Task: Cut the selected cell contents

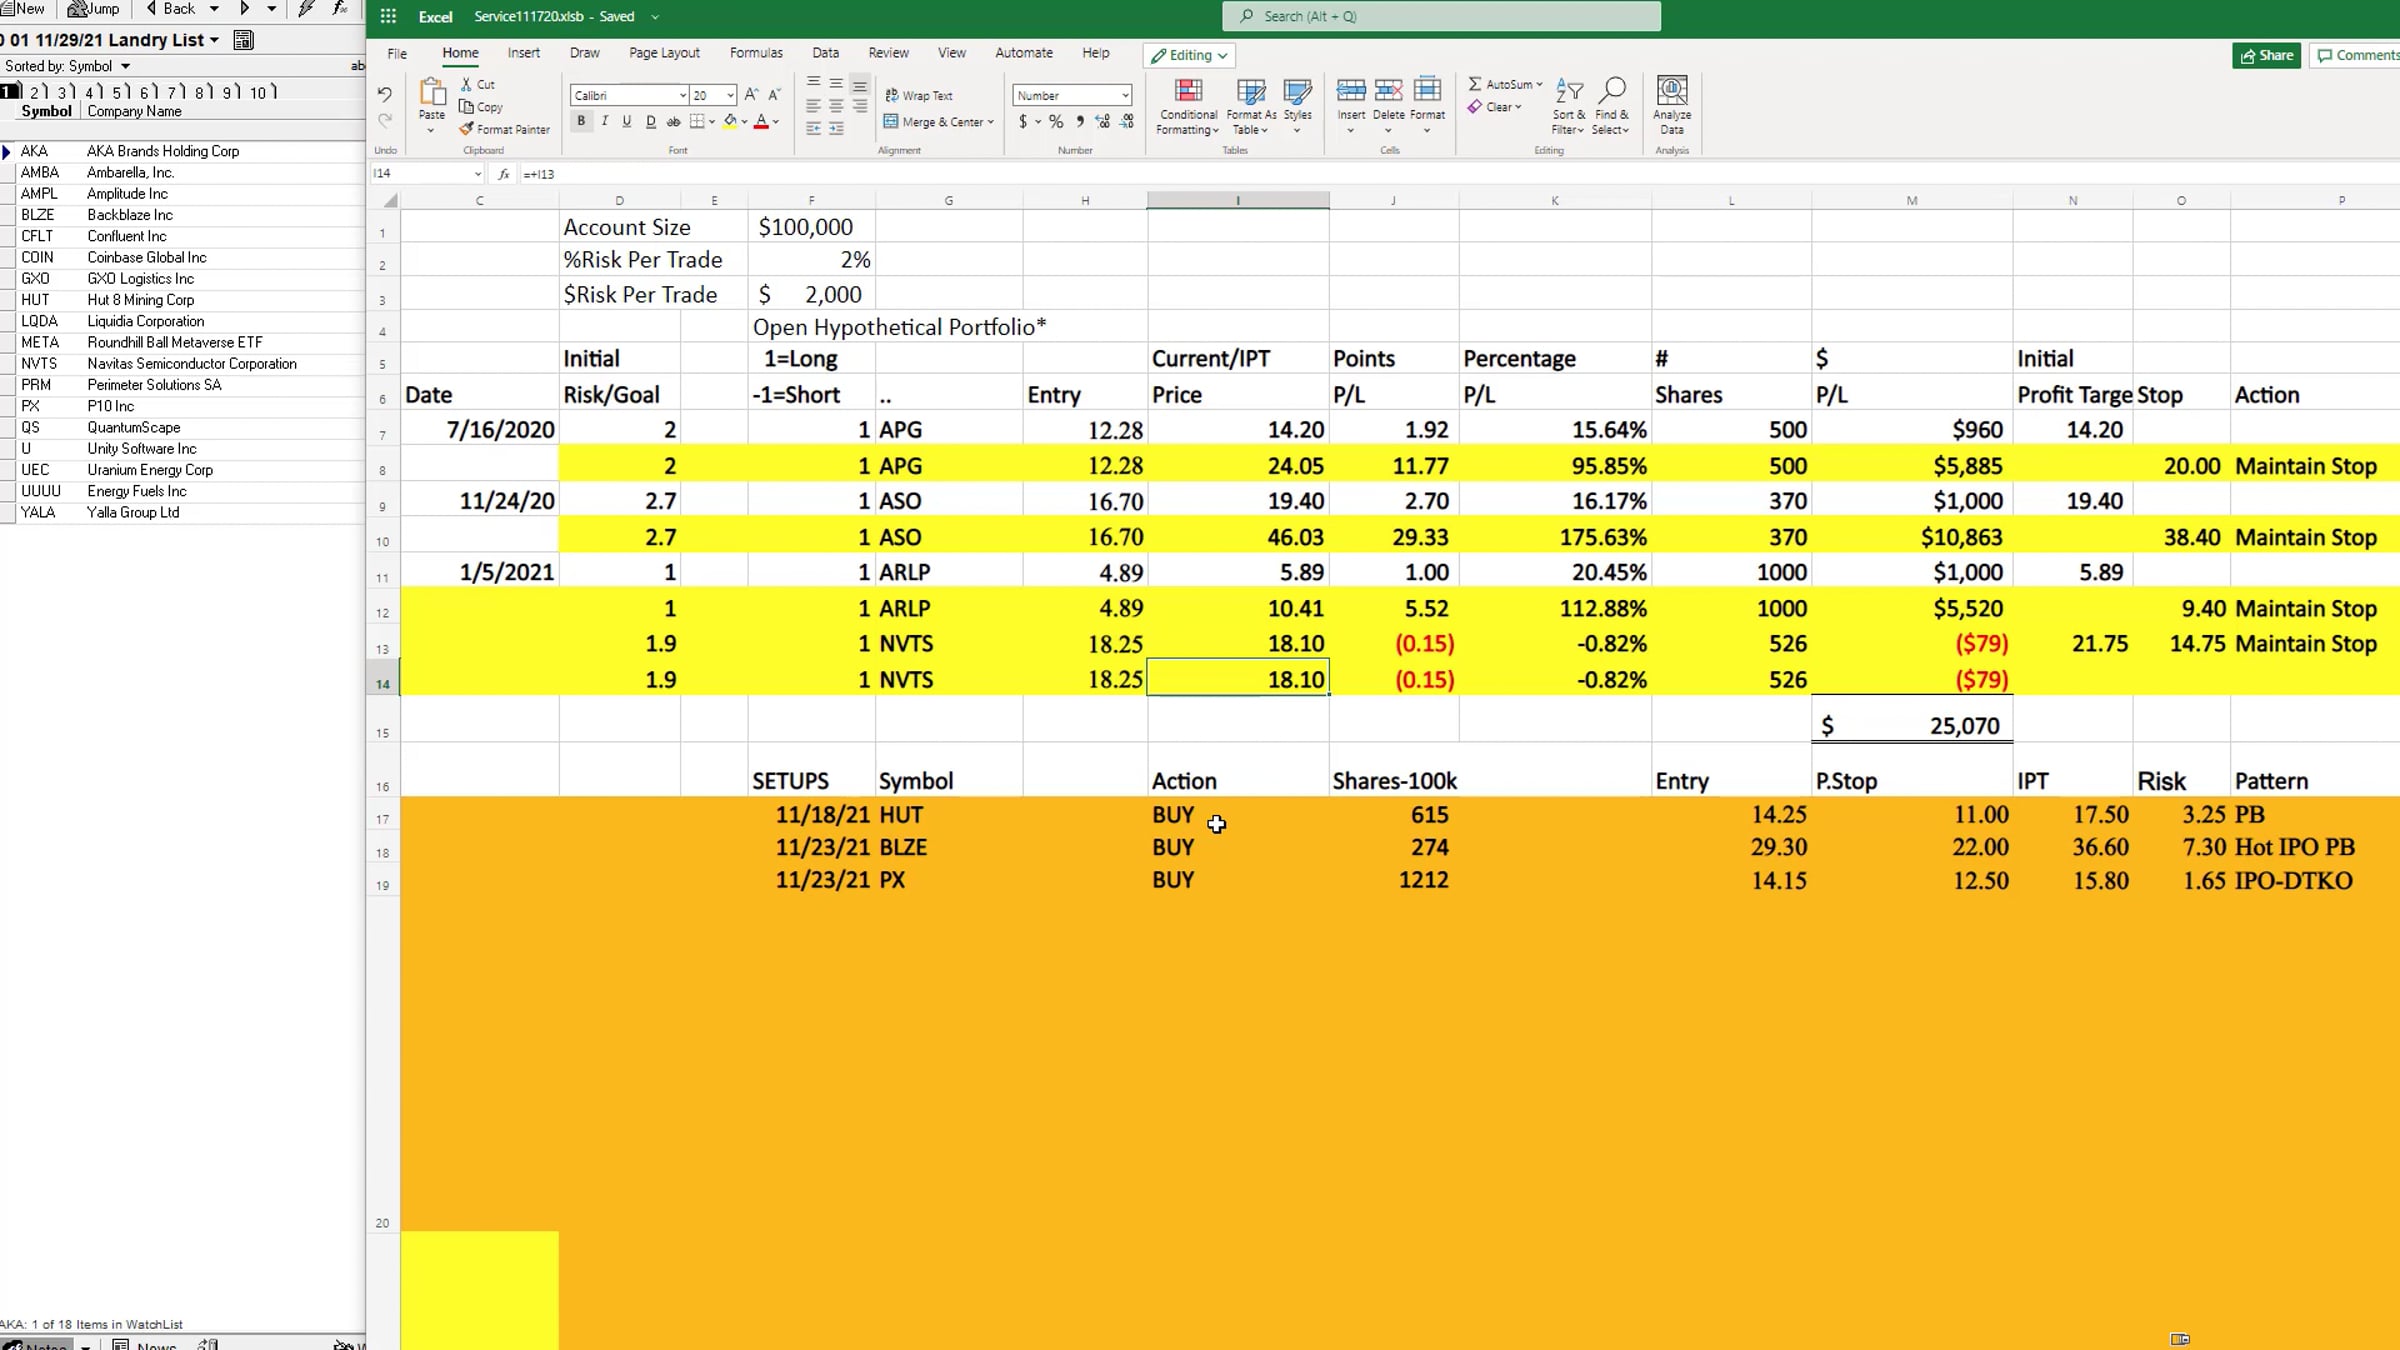Action: click(x=478, y=85)
